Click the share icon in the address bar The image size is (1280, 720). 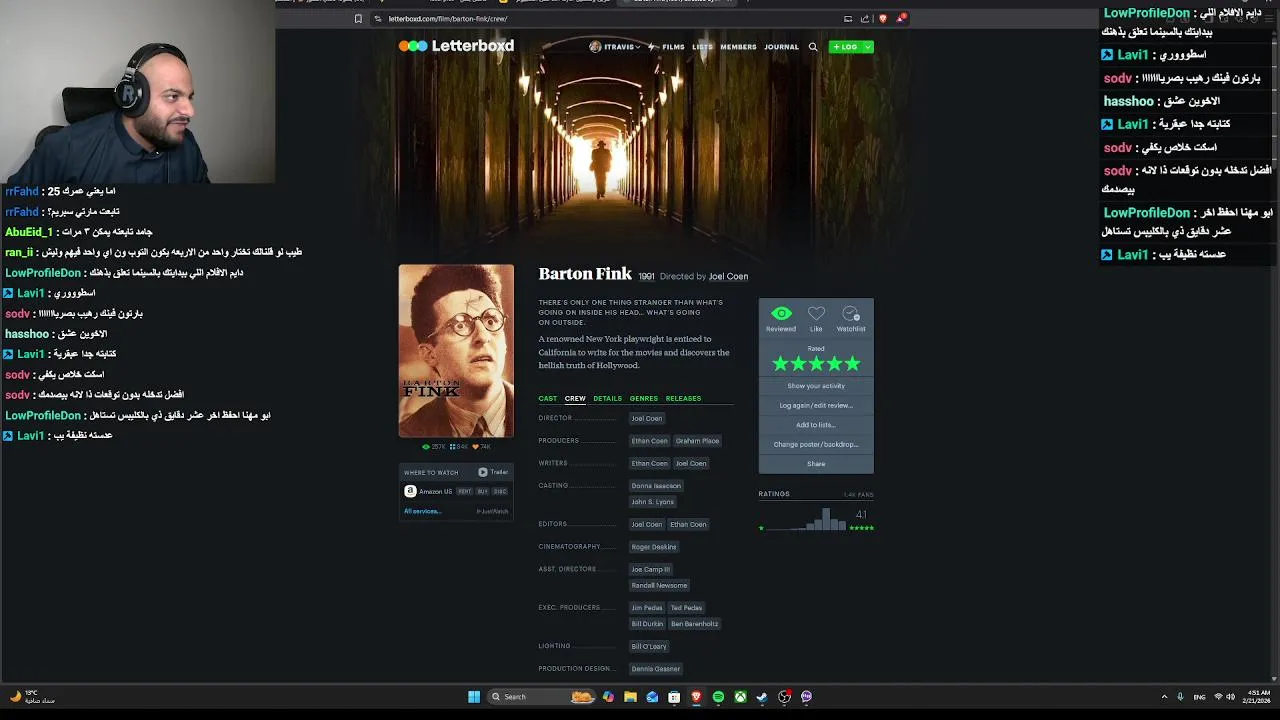864,19
